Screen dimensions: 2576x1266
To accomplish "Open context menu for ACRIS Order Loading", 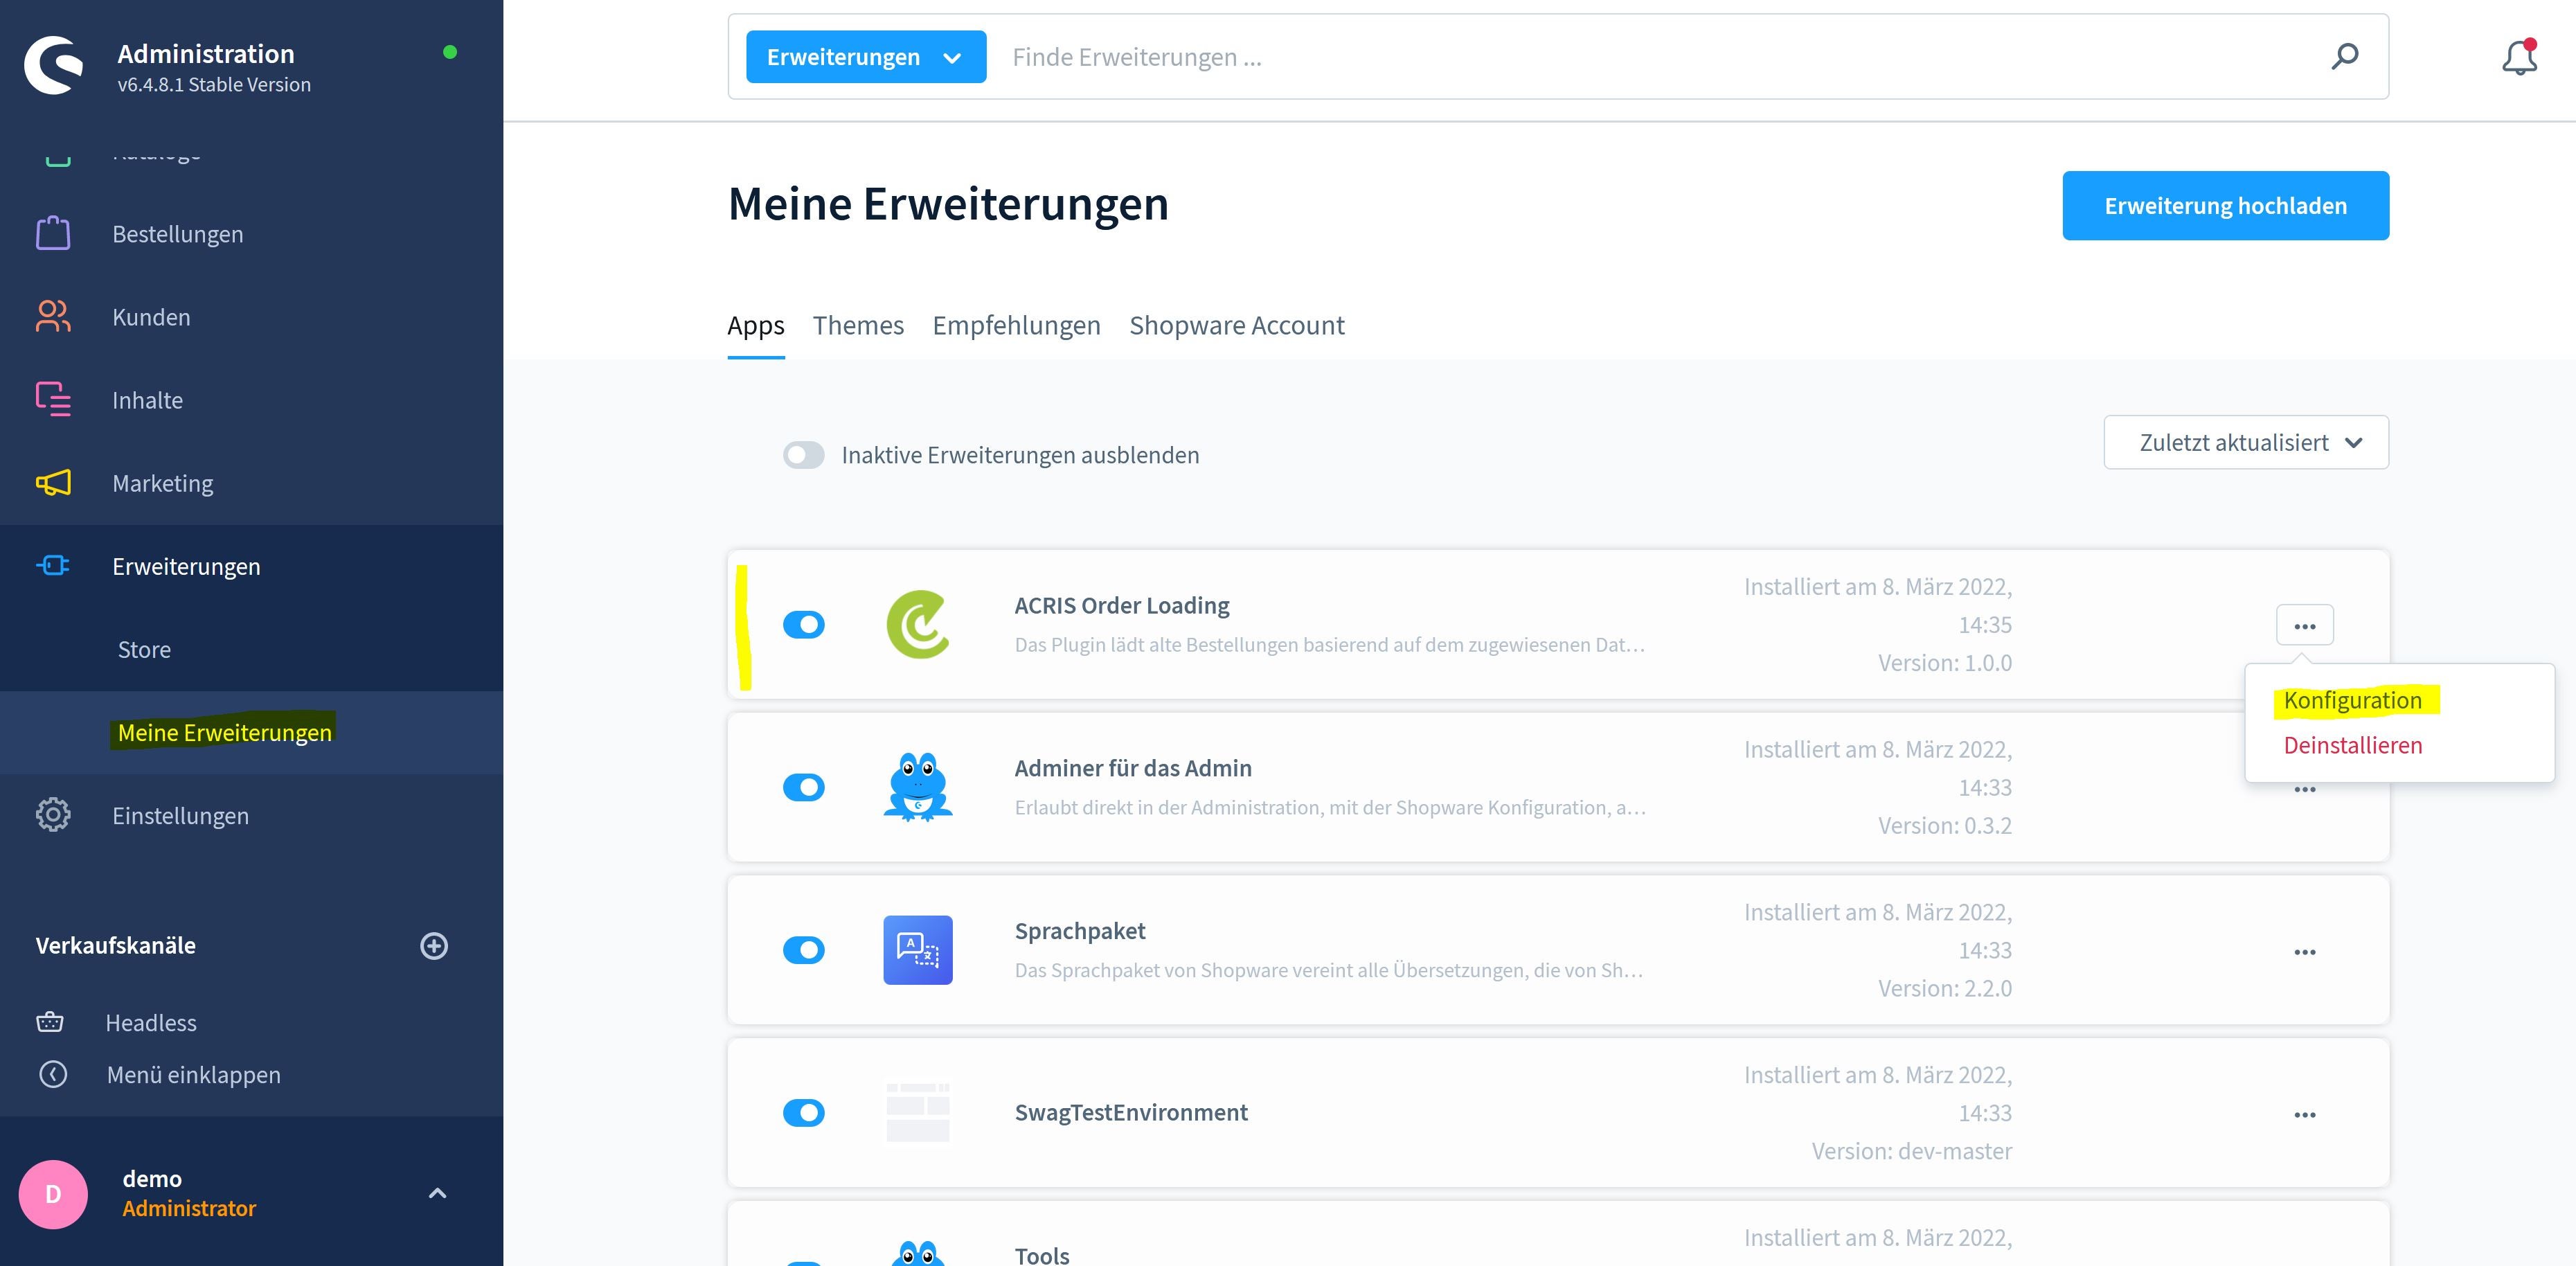I will pos(2305,625).
